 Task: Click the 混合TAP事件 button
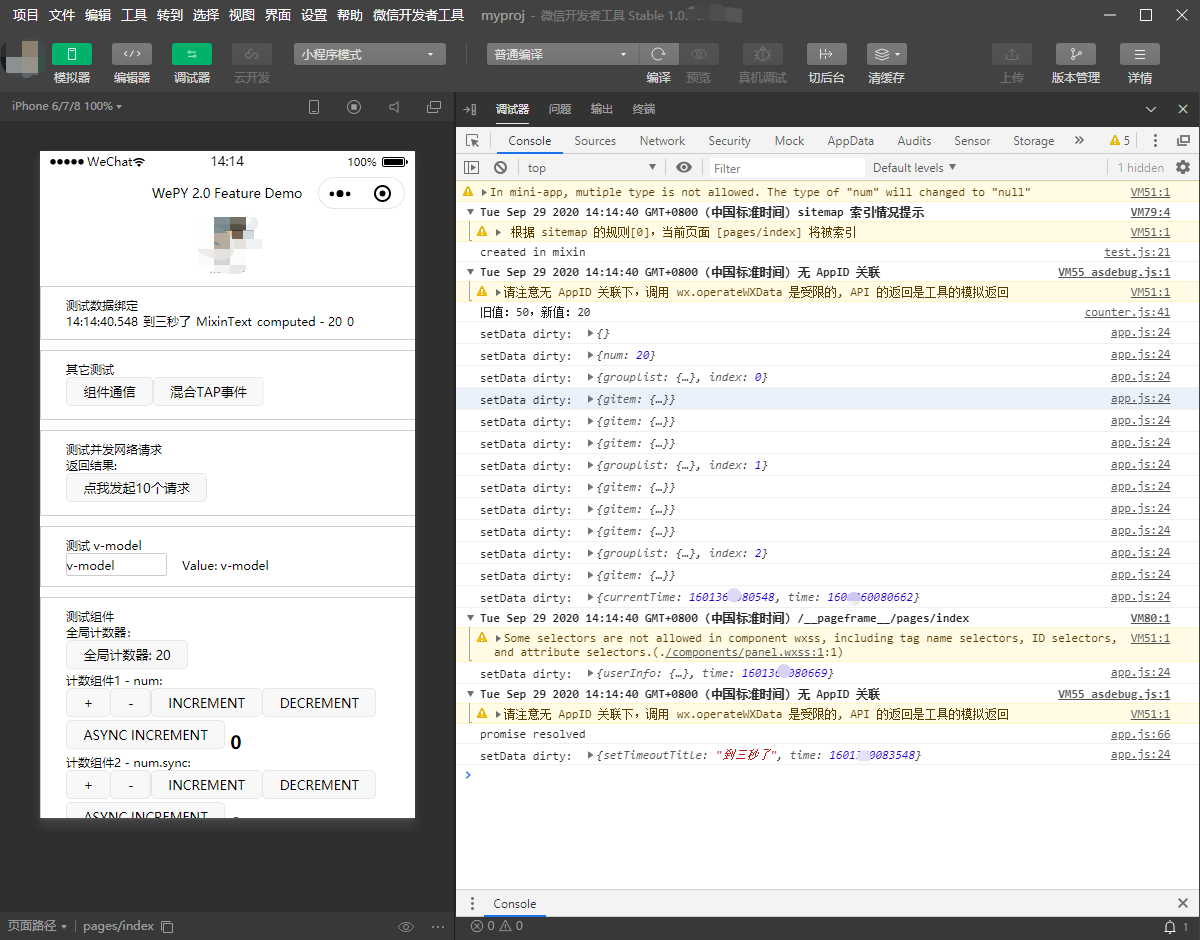pyautogui.click(x=208, y=392)
